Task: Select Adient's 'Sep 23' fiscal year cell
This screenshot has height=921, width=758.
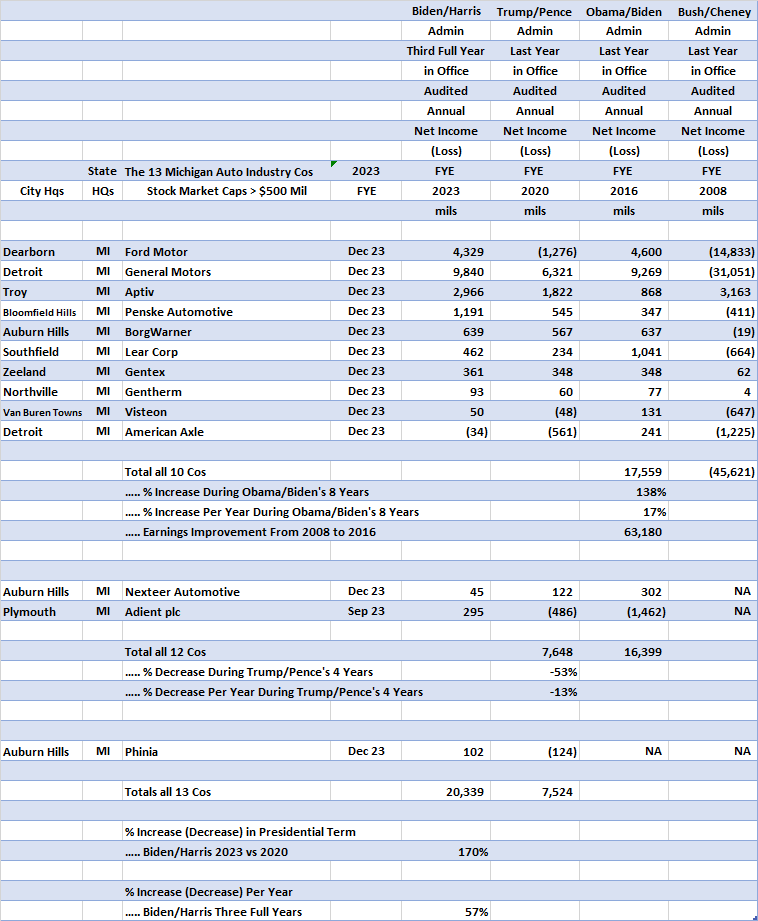Action: click(x=366, y=611)
